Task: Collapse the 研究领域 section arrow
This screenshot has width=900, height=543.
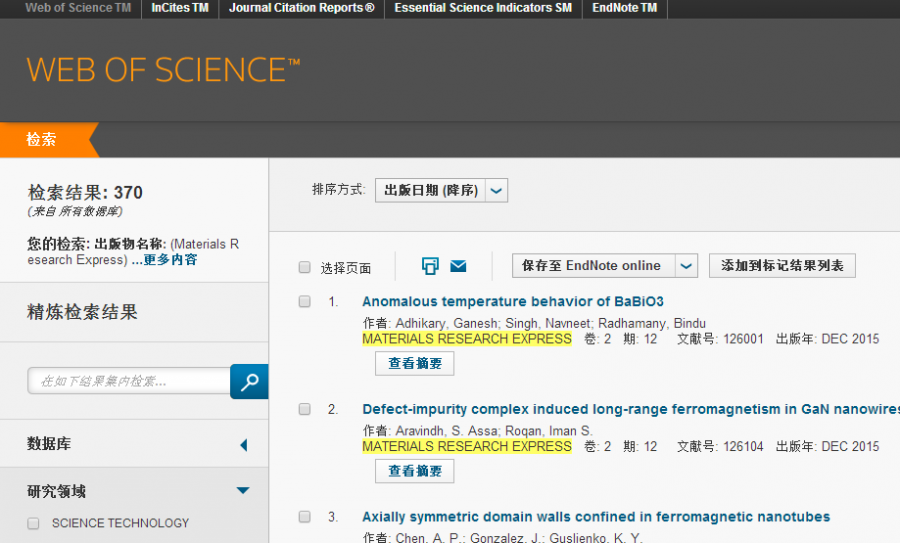Action: 243,490
